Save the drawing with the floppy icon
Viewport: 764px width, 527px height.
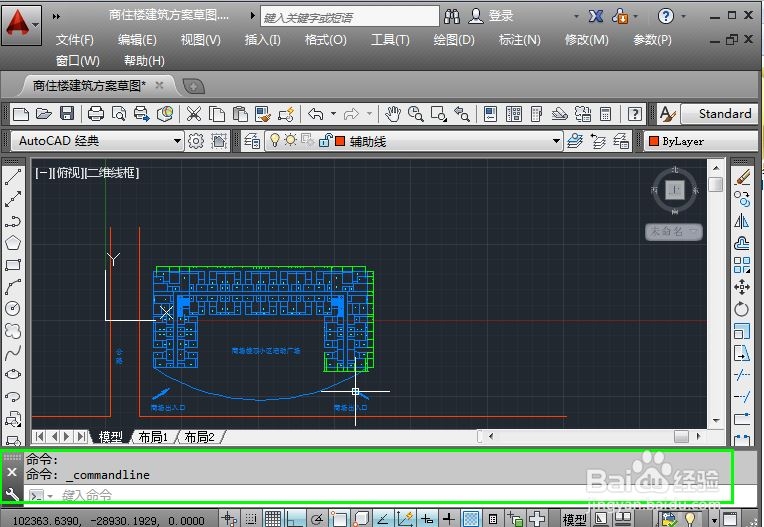(x=67, y=114)
